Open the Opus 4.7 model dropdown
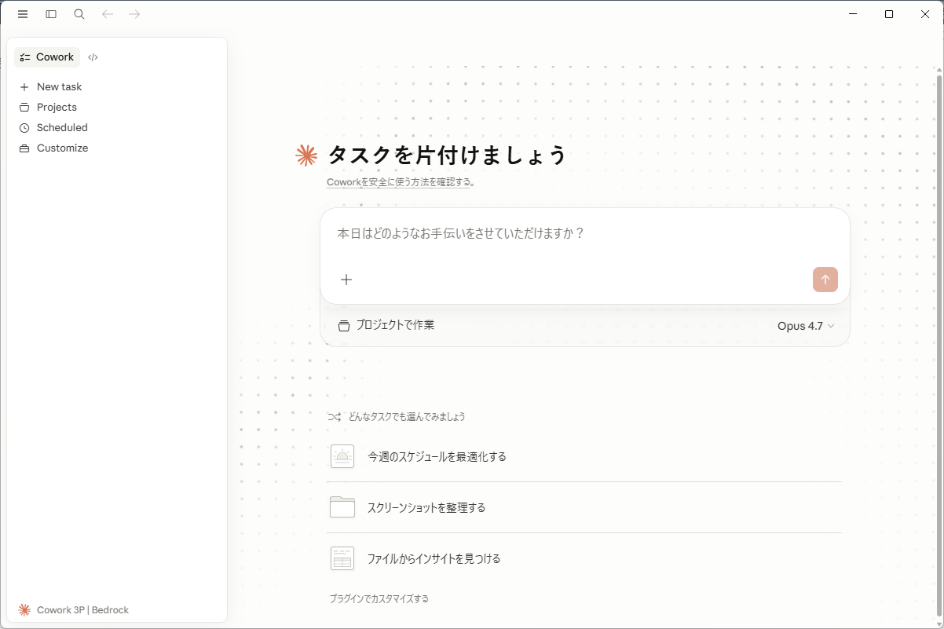Image resolution: width=944 pixels, height=629 pixels. click(805, 326)
